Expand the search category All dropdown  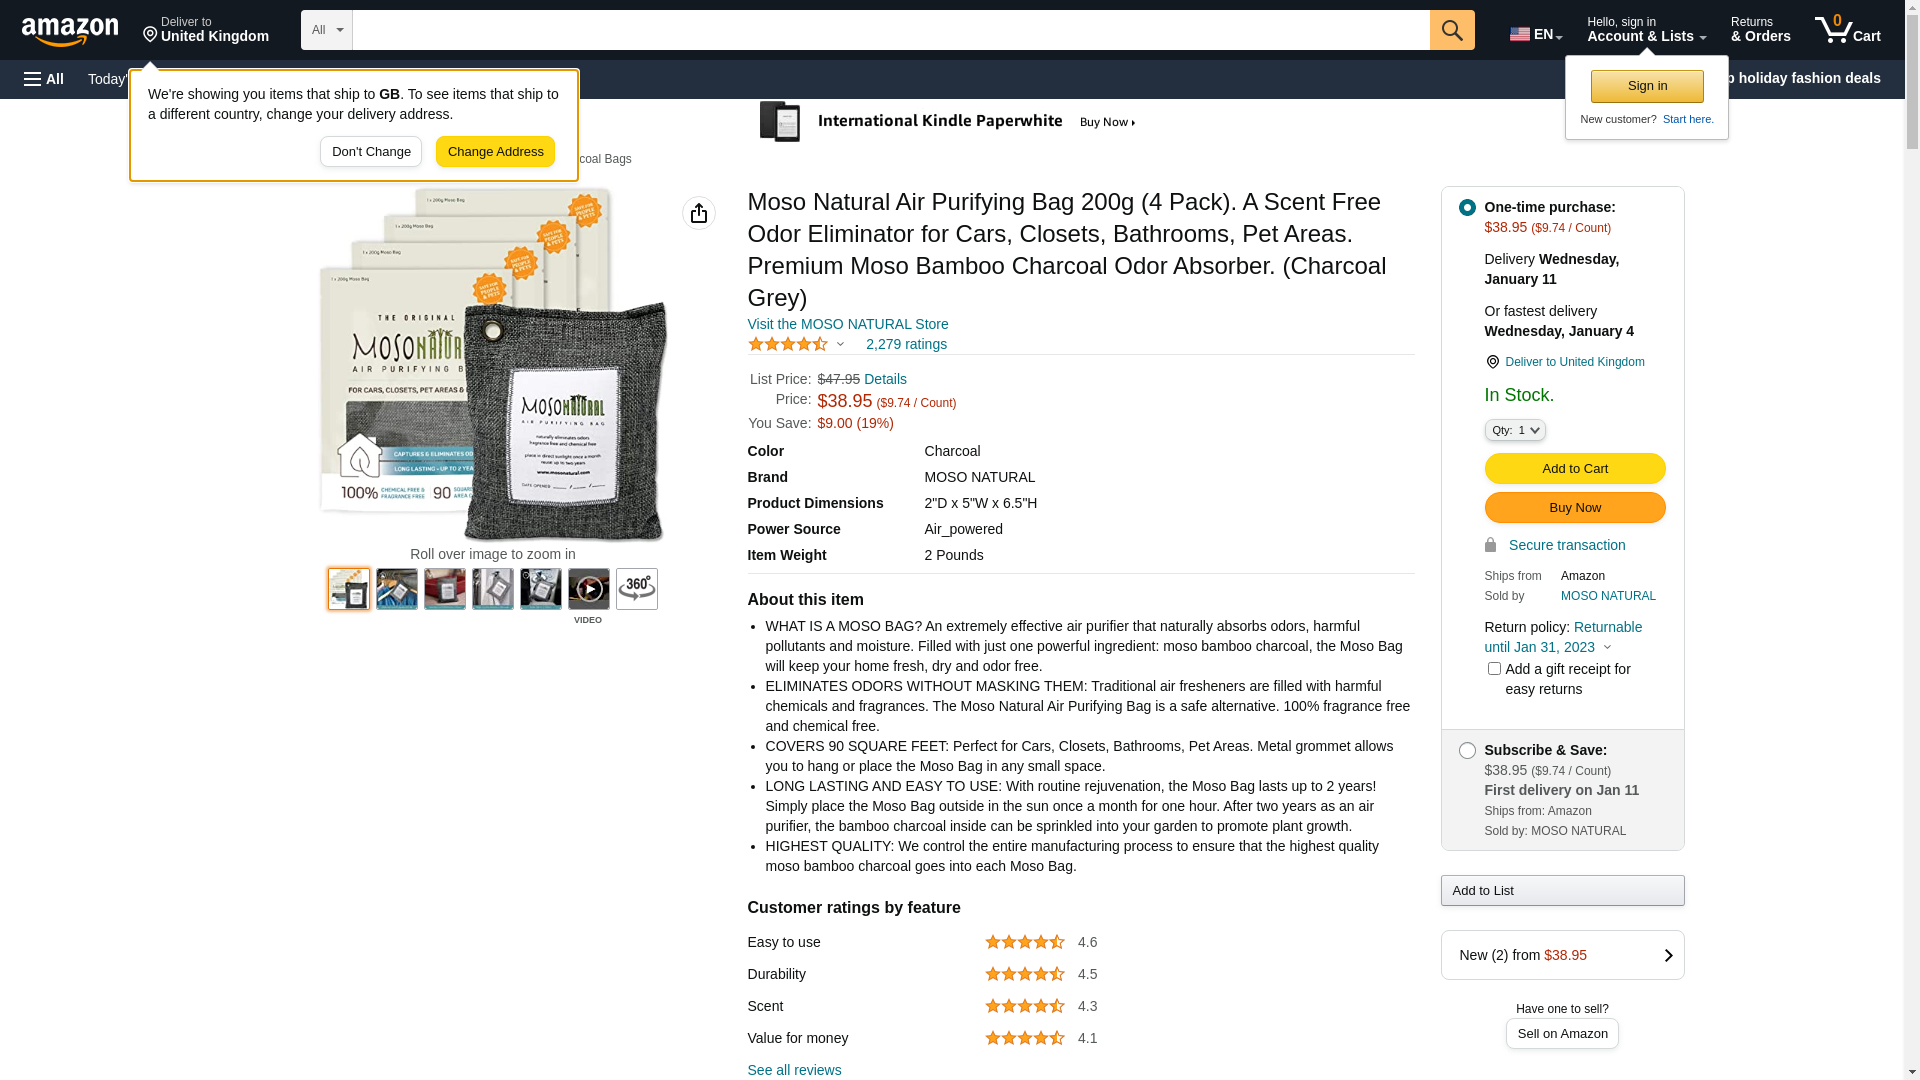[326, 30]
